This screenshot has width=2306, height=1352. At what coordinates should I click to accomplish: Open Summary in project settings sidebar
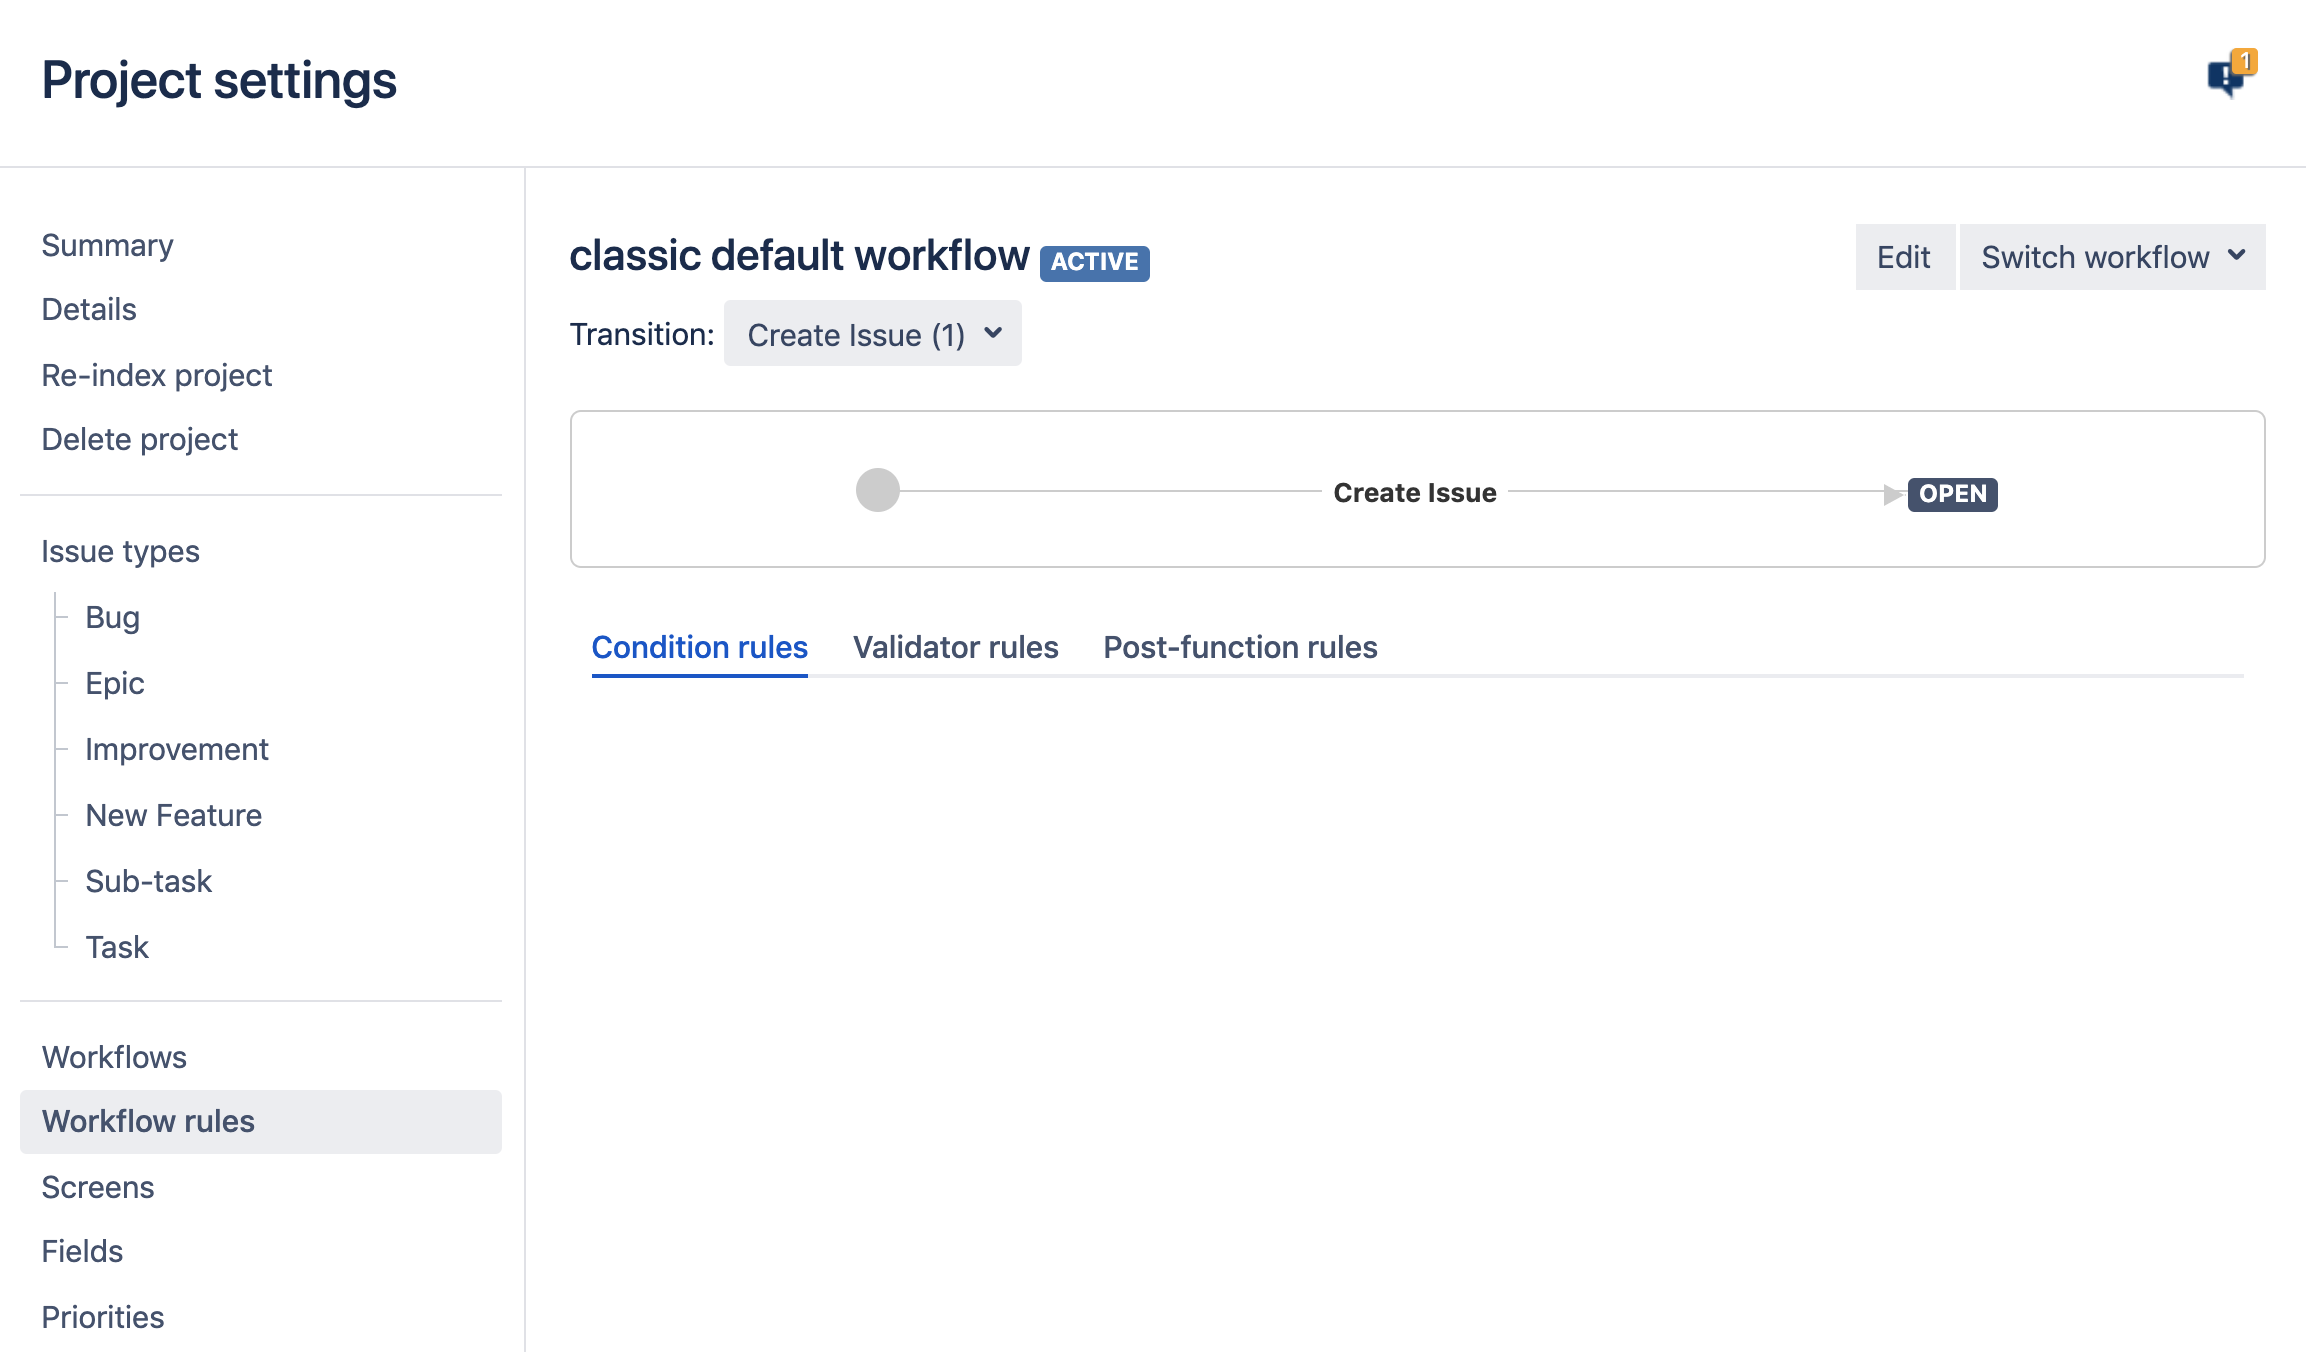tap(108, 245)
